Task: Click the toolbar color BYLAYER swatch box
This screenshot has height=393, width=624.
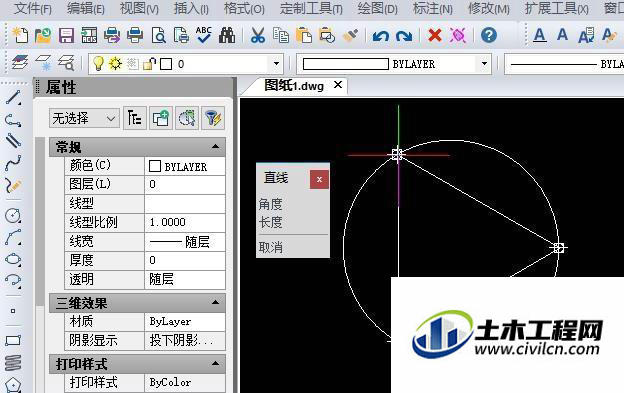Action: 345,64
